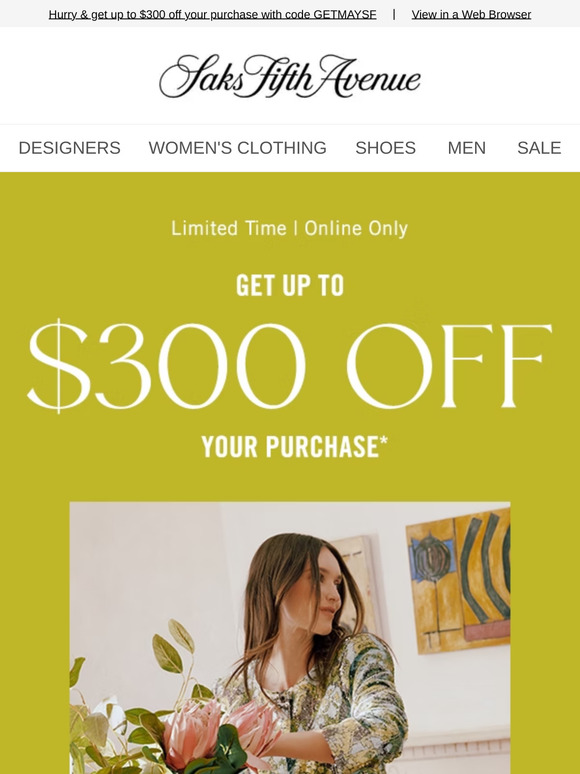This screenshot has height=774, width=580.
Task: Go to the Designers section
Action: coord(70,148)
